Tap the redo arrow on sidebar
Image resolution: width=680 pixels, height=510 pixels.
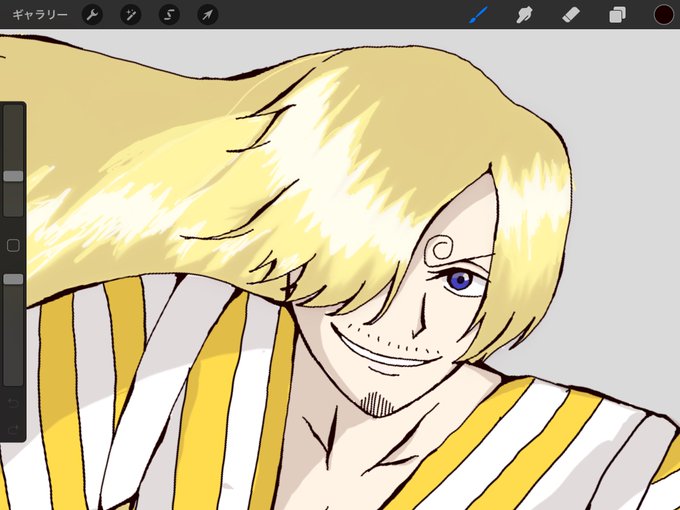13,429
